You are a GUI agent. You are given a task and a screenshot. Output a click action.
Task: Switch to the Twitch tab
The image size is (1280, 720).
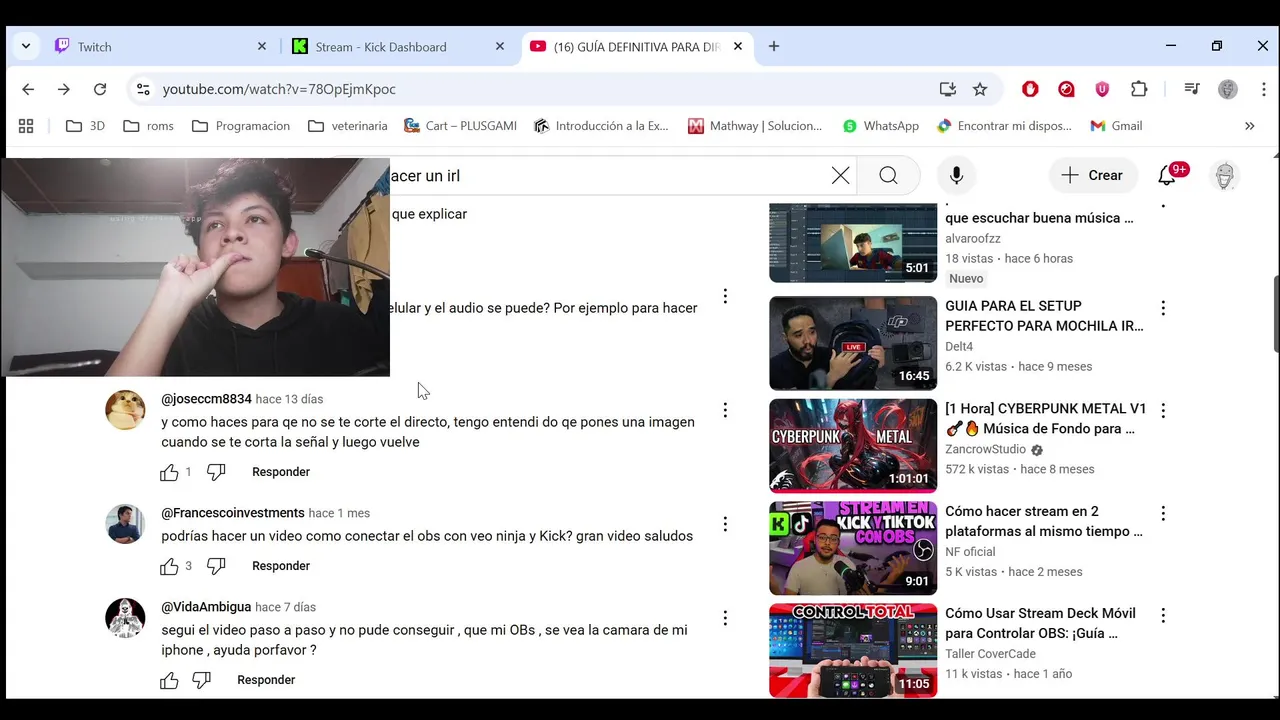click(162, 46)
